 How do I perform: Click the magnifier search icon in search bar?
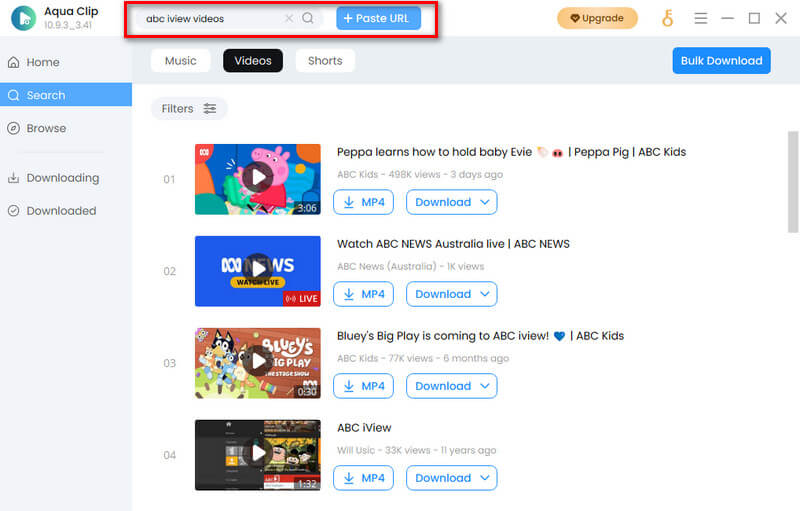308,18
